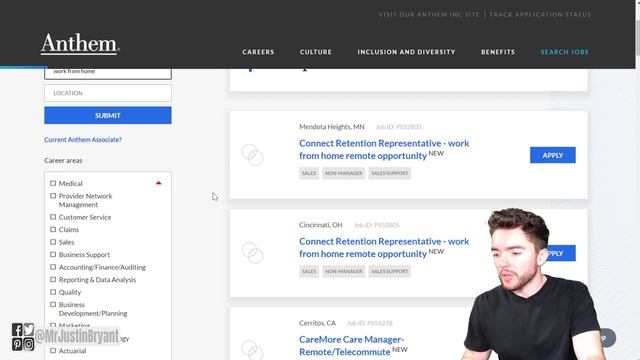Image resolution: width=640 pixels, height=360 pixels.
Task: Click the Cincinnati, OH location text
Action: [321, 225]
